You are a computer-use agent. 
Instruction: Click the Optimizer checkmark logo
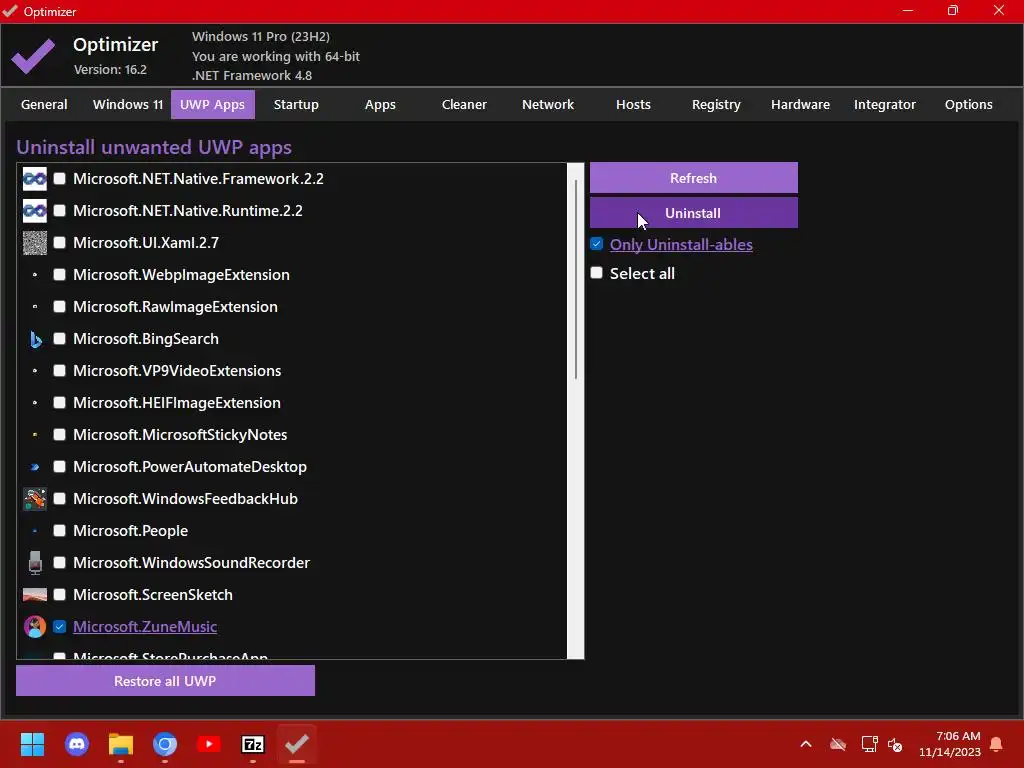coord(33,56)
